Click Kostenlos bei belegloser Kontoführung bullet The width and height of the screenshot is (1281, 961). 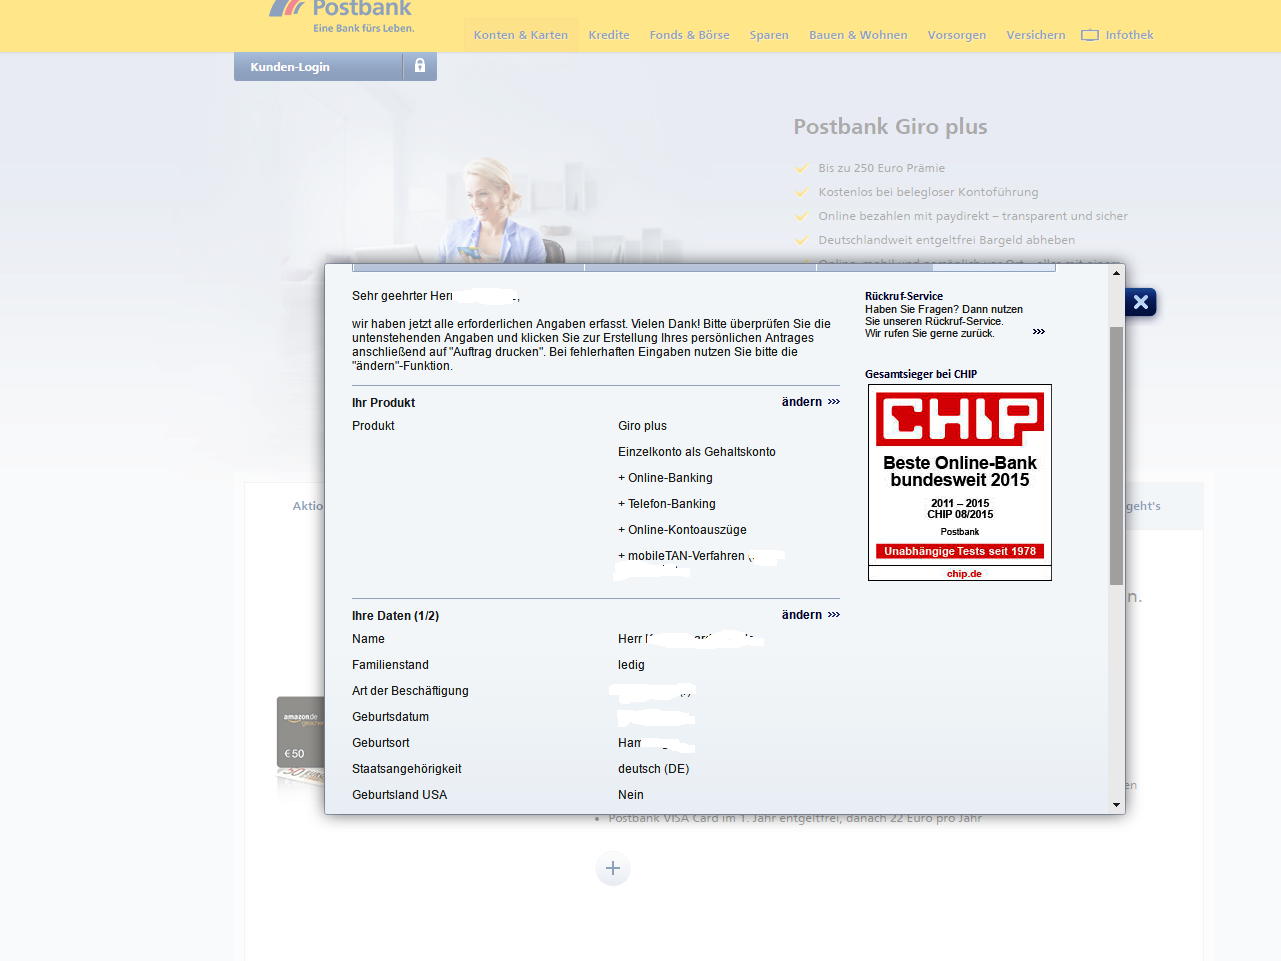point(928,192)
